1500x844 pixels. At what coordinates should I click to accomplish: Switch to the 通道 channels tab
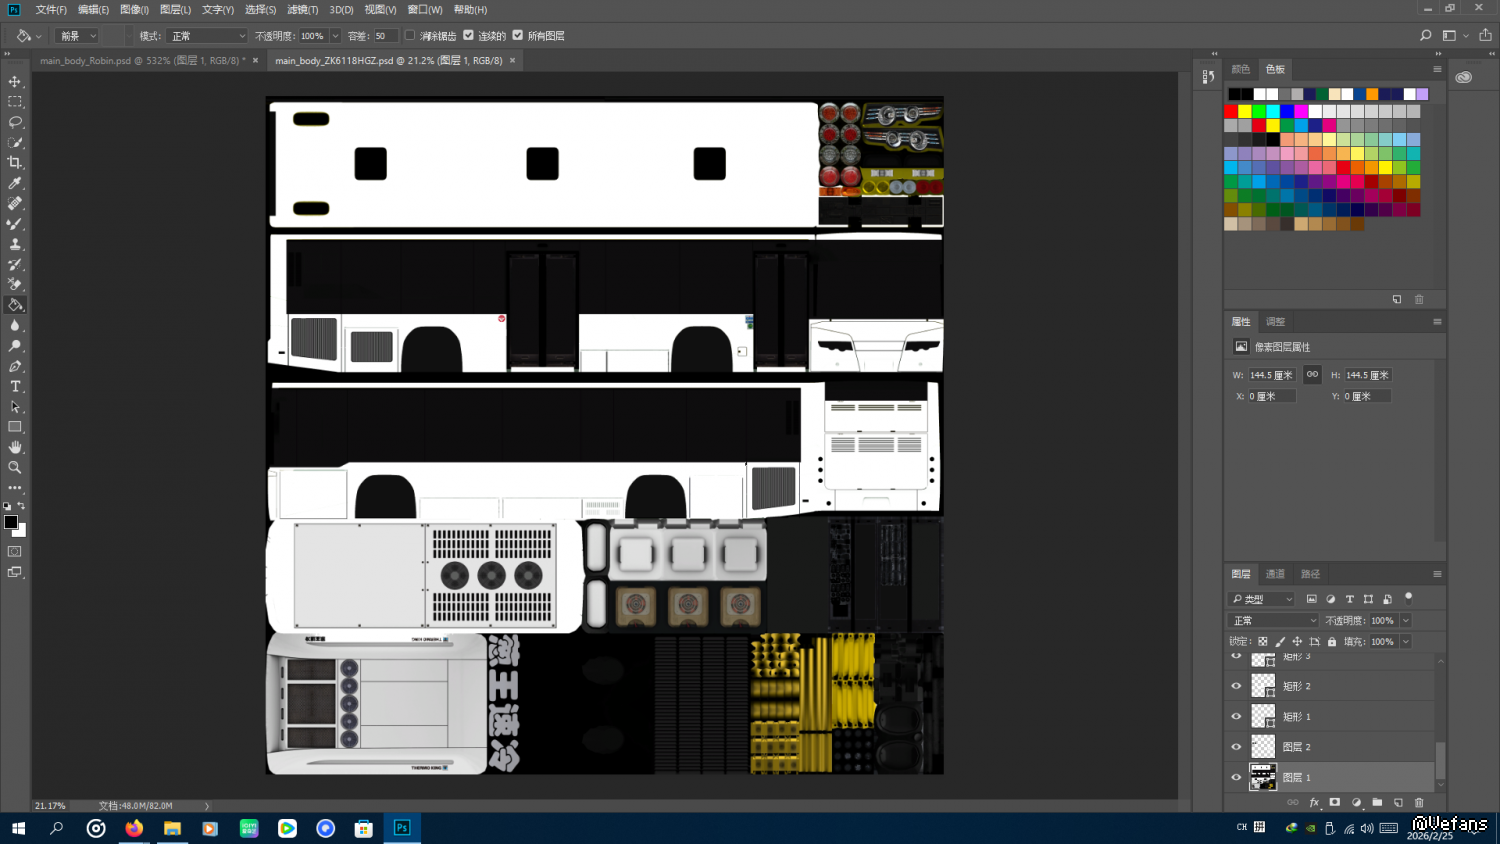[1275, 574]
